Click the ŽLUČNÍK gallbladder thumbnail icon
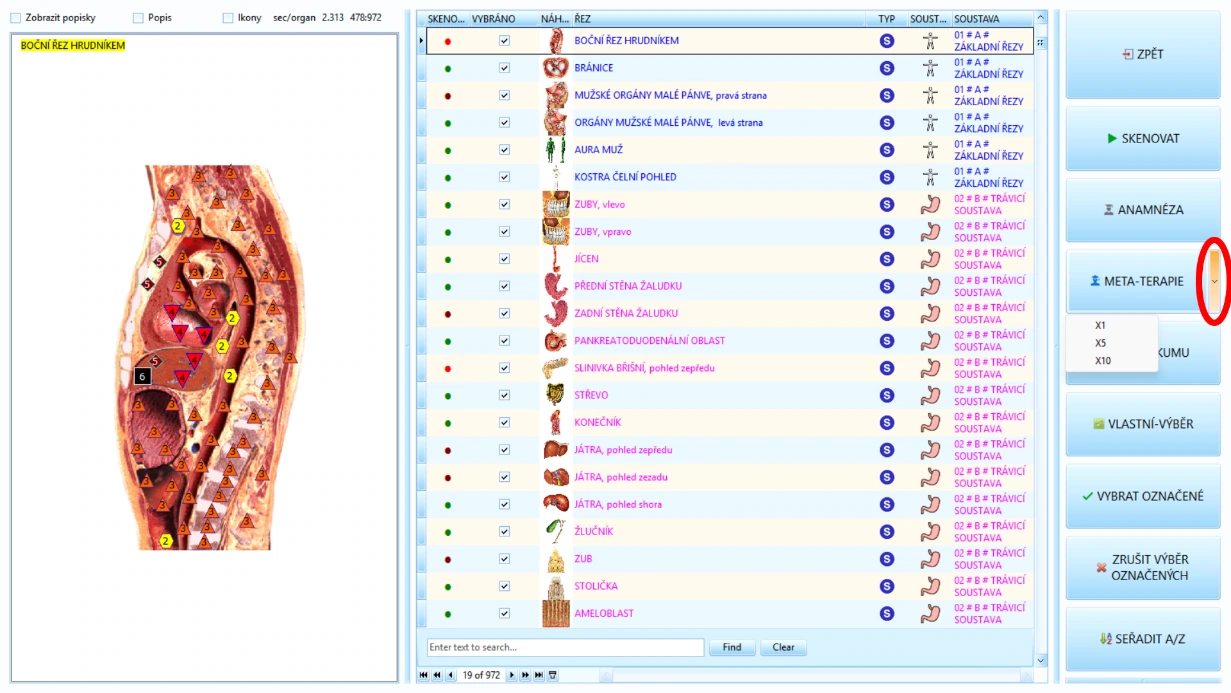Viewport: 1231px width, 693px height. pyautogui.click(x=555, y=531)
